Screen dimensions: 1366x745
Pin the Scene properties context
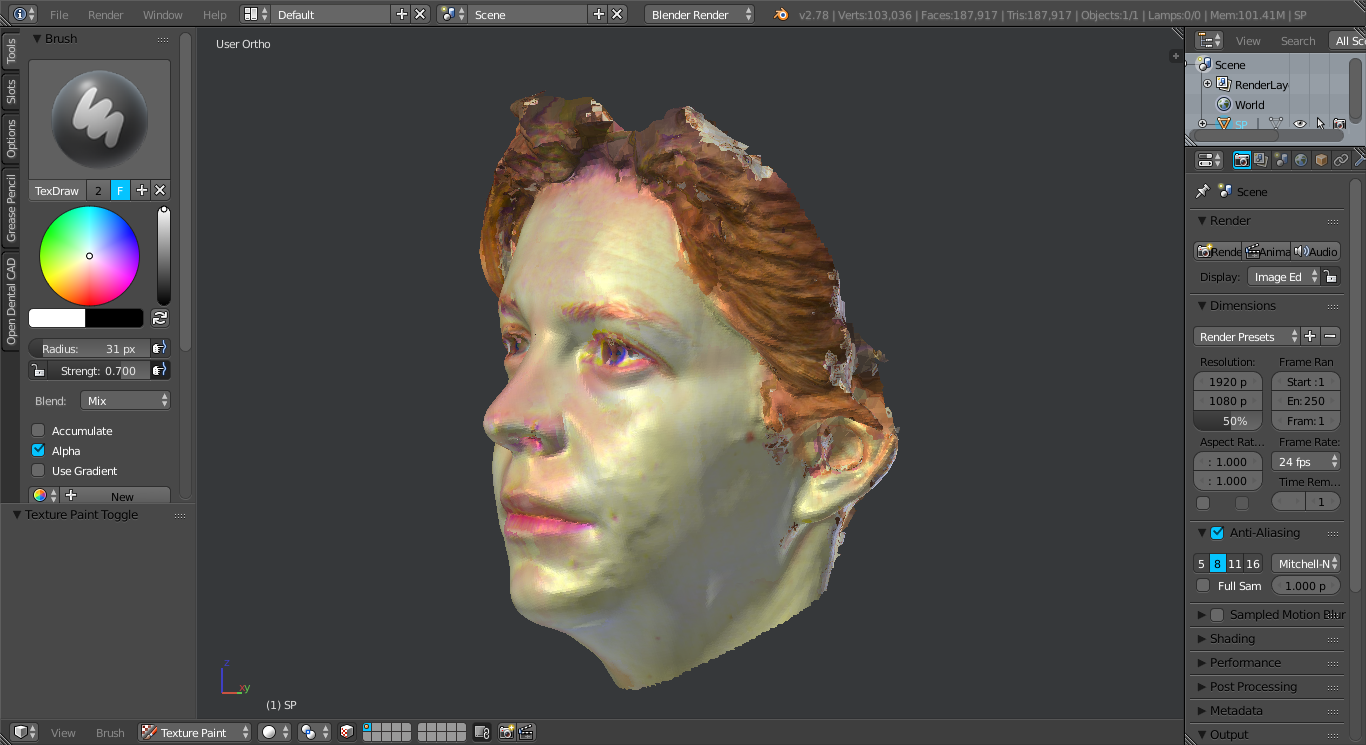pos(1203,191)
